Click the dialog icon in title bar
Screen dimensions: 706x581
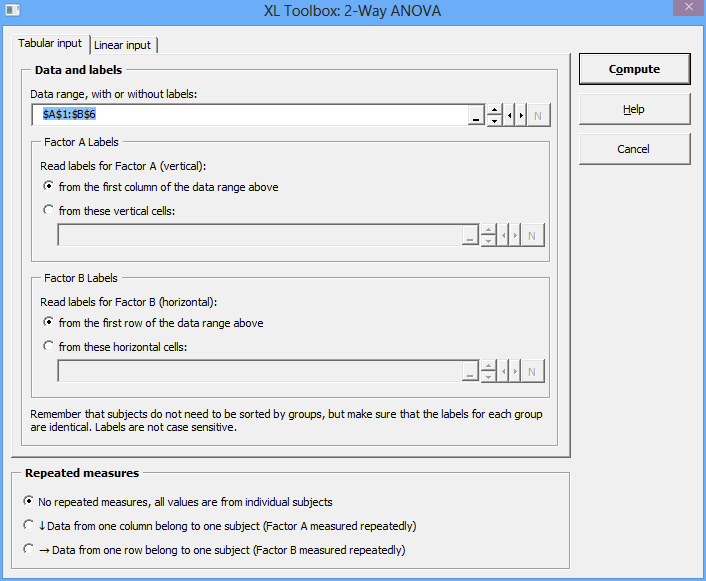[x=12, y=10]
